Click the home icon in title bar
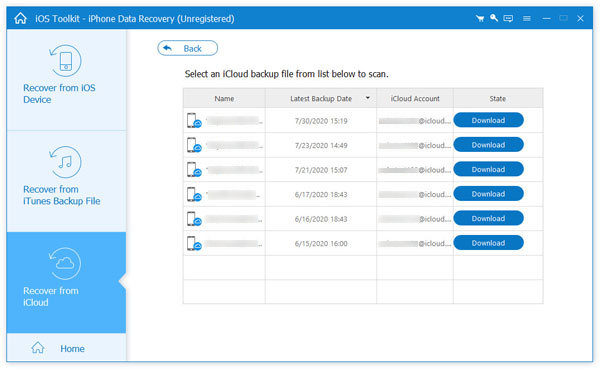600x369 pixels. pos(21,18)
